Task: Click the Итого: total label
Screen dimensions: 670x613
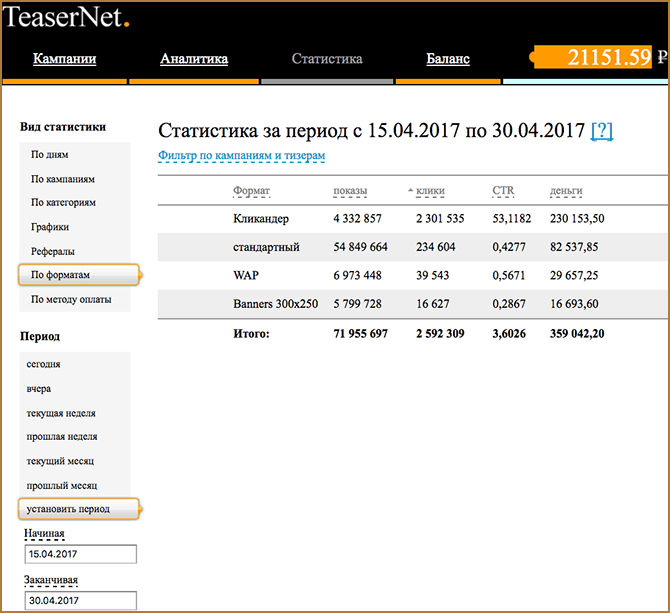Action: coord(251,334)
